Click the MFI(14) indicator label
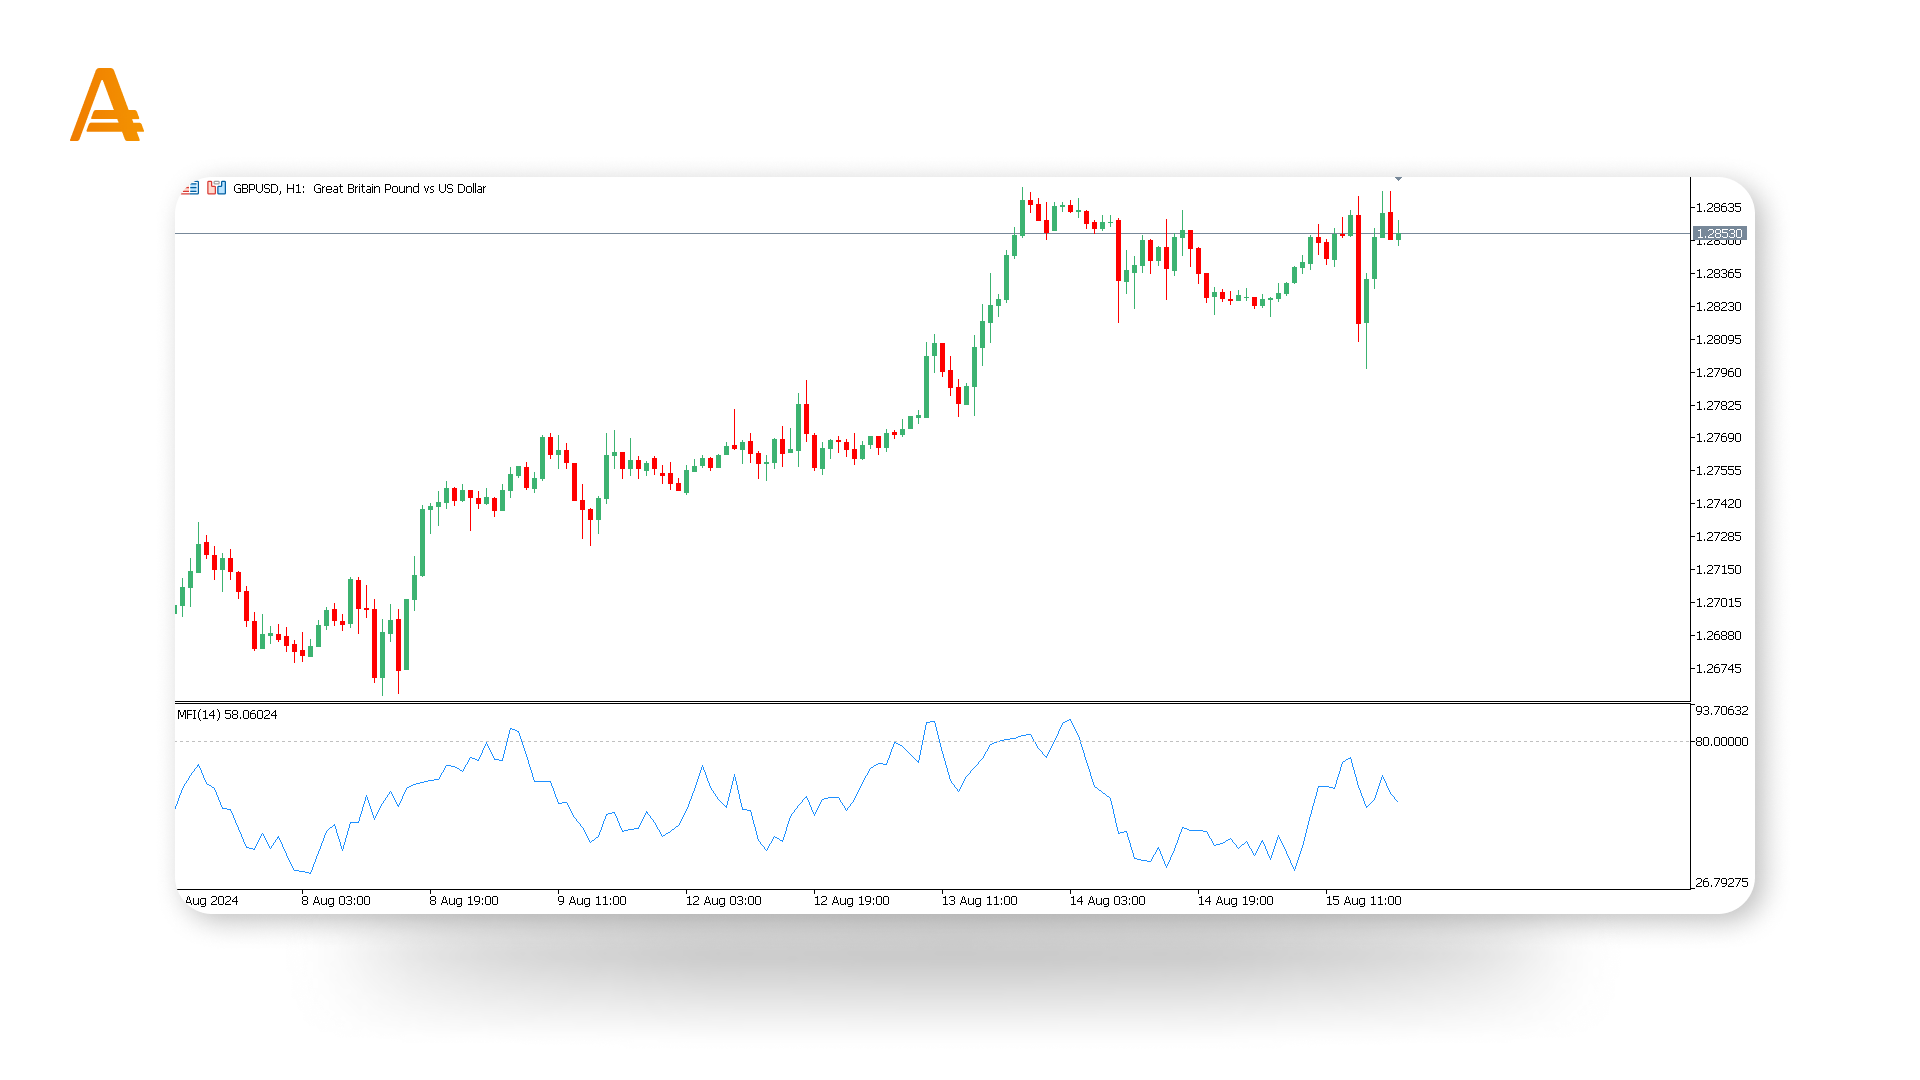 tap(227, 714)
